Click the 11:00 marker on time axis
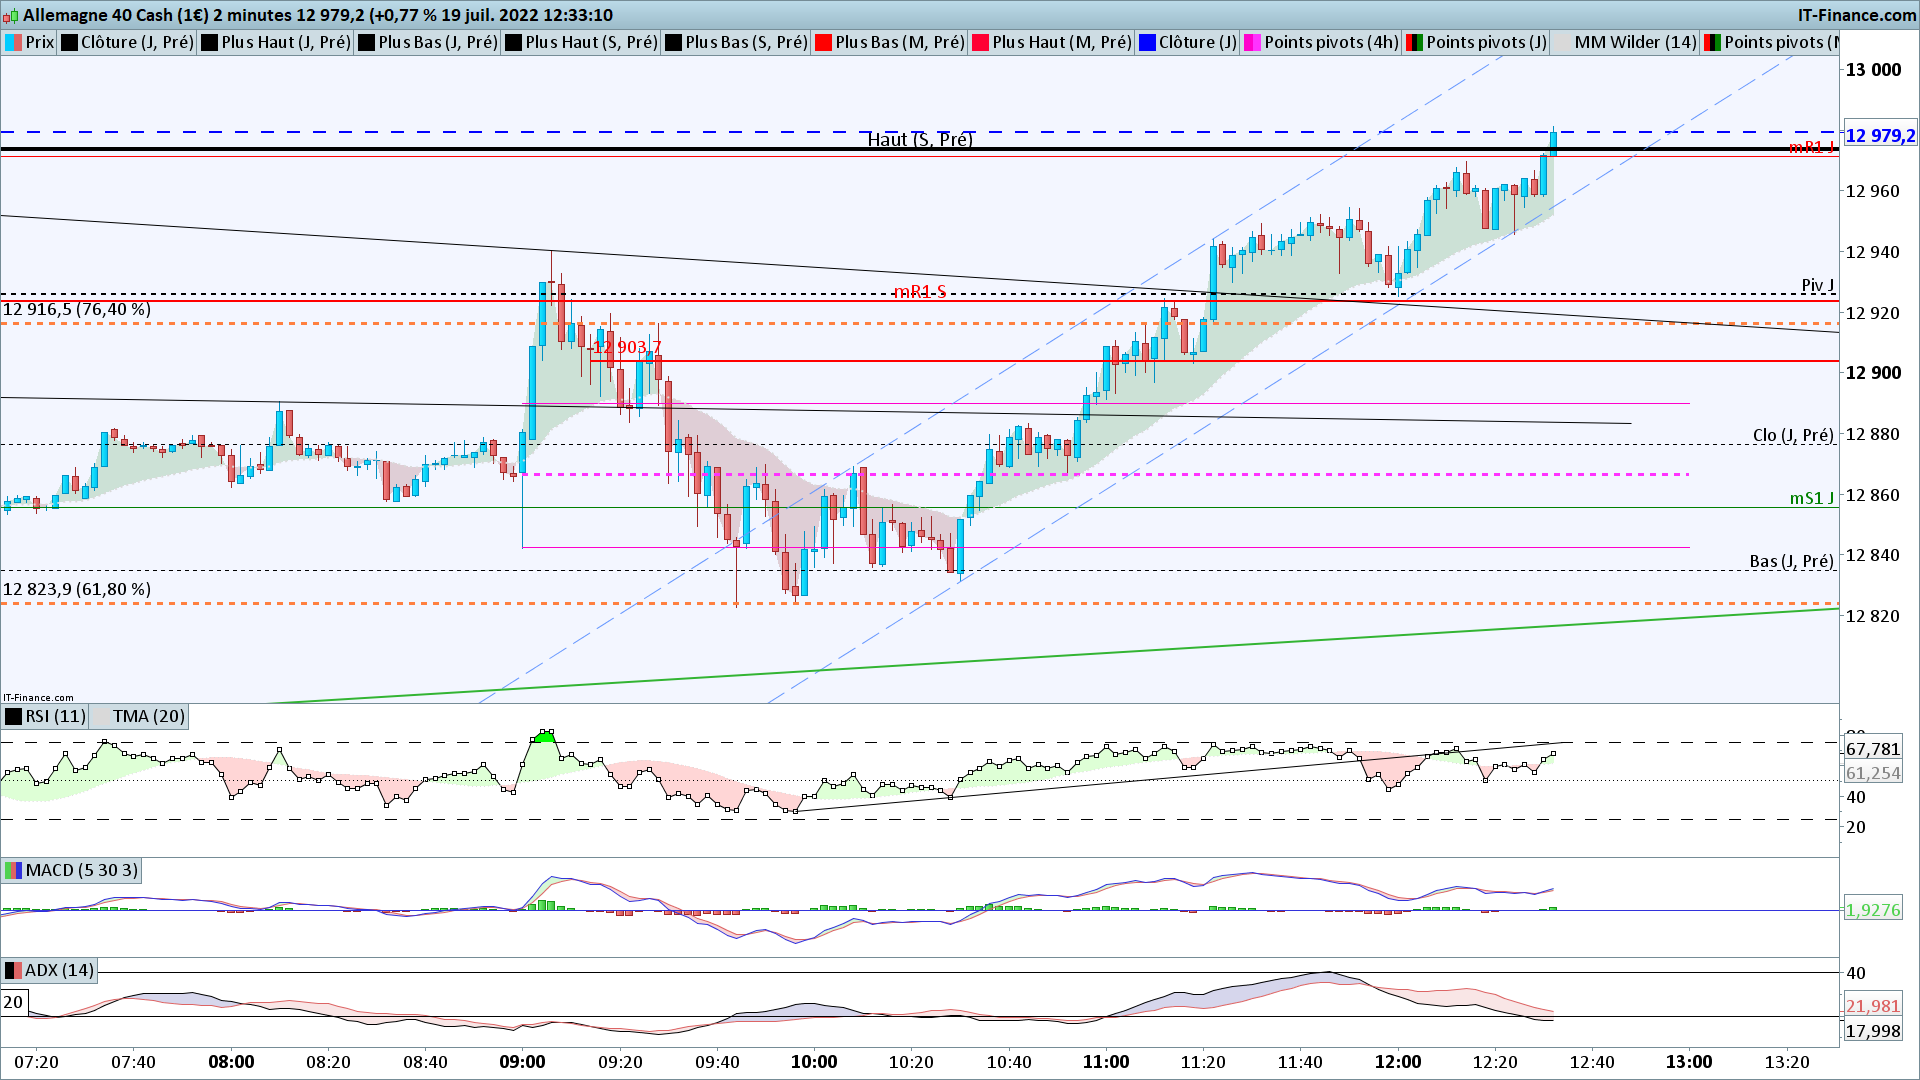Screen dimensions: 1920x1080 pos(1106,1062)
